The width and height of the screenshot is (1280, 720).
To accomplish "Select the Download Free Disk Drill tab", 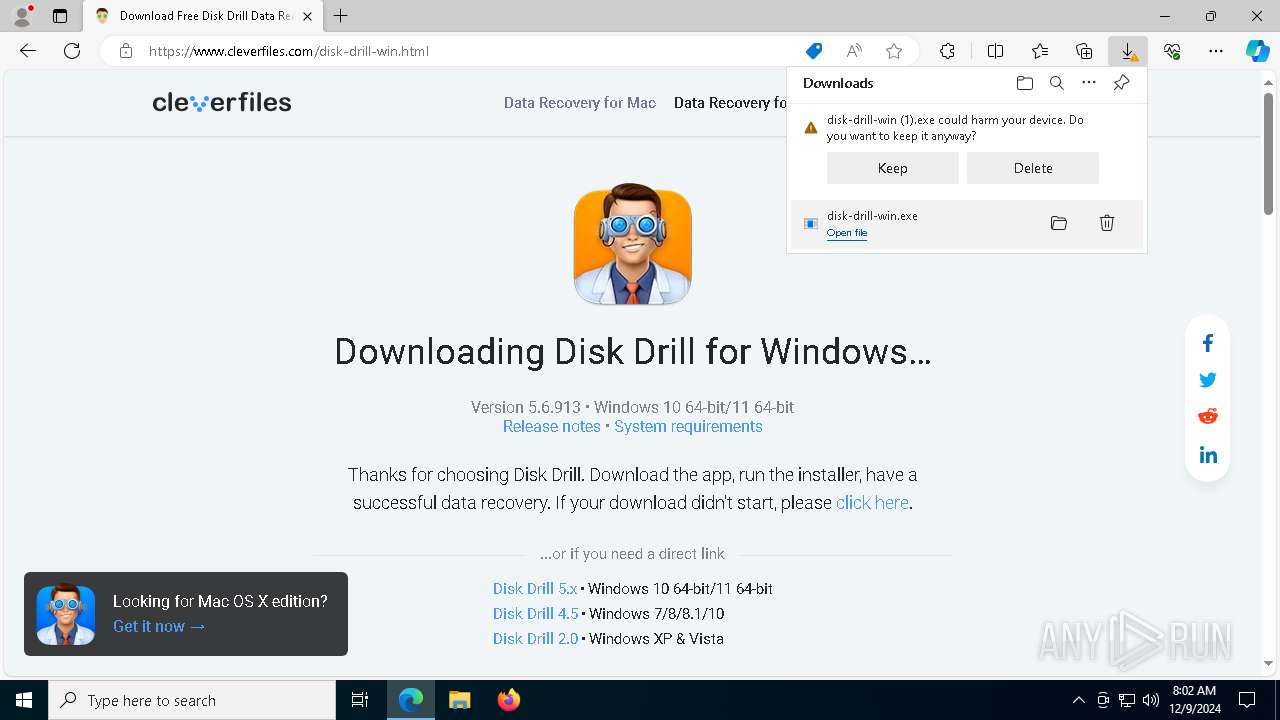I will 204,16.
